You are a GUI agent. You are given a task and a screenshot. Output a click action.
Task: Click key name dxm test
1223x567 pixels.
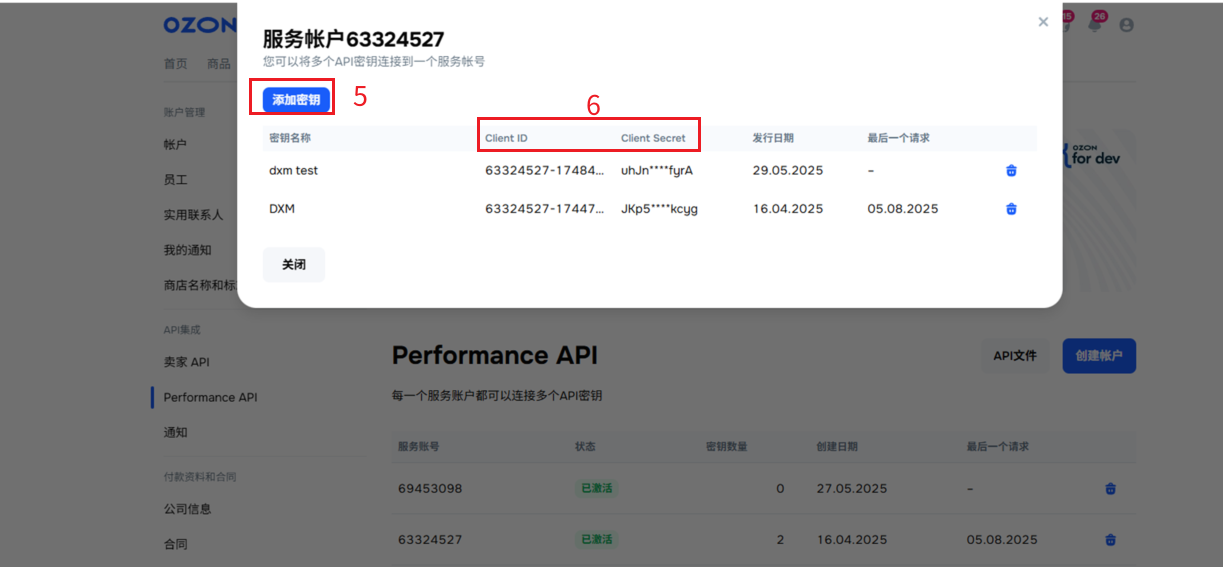[293, 171]
